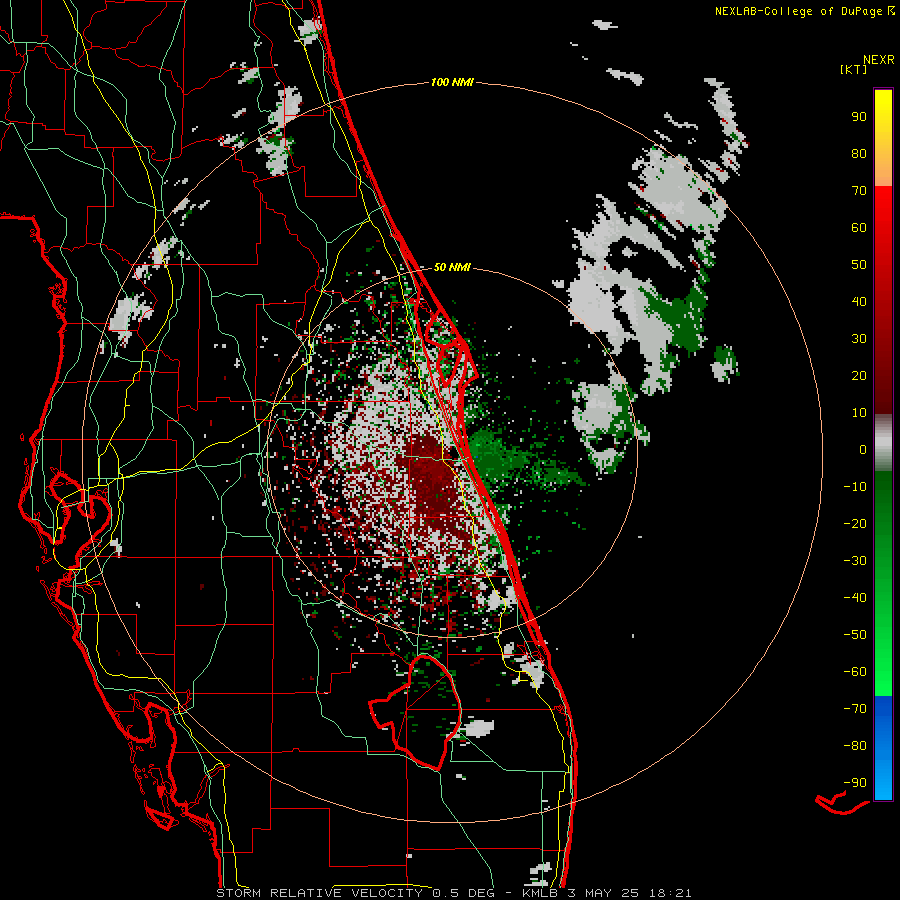This screenshot has height=900, width=900.
Task: Click the -40 knot scale value
Action: (855, 598)
